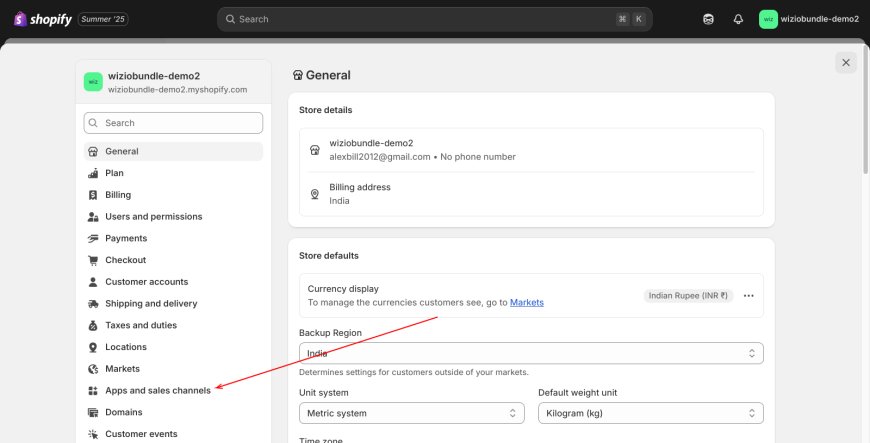
Task: Open the Billing address row
Action: pyautogui.click(x=531, y=194)
